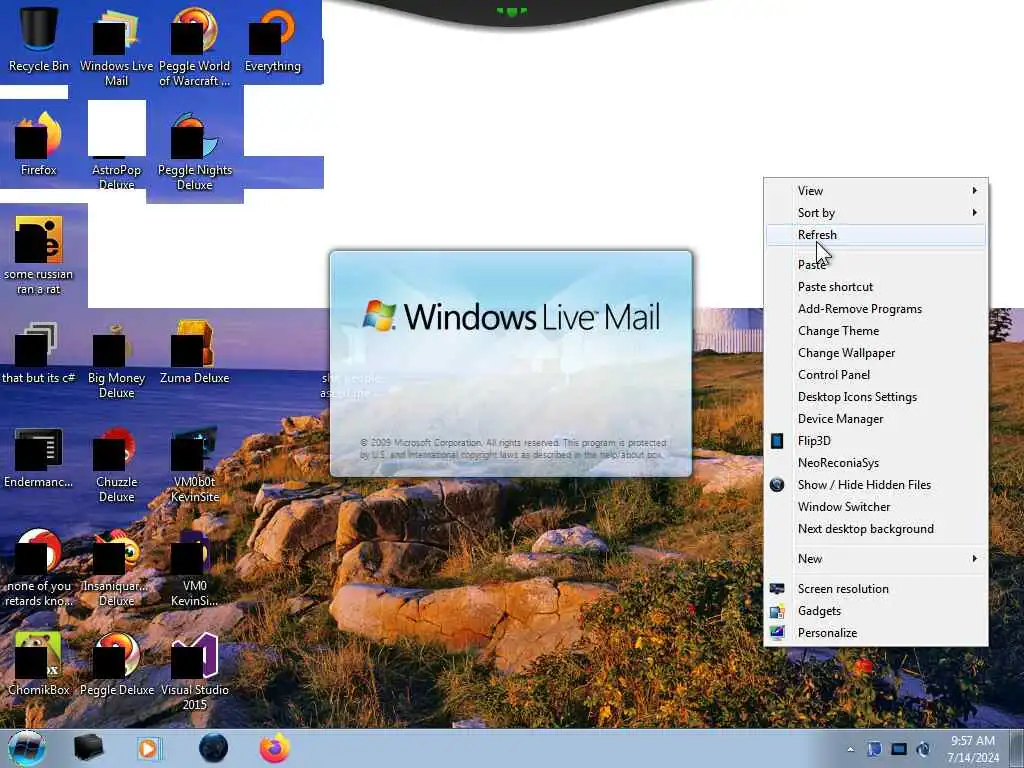Click the dark globe taskbar icon

tap(214, 748)
